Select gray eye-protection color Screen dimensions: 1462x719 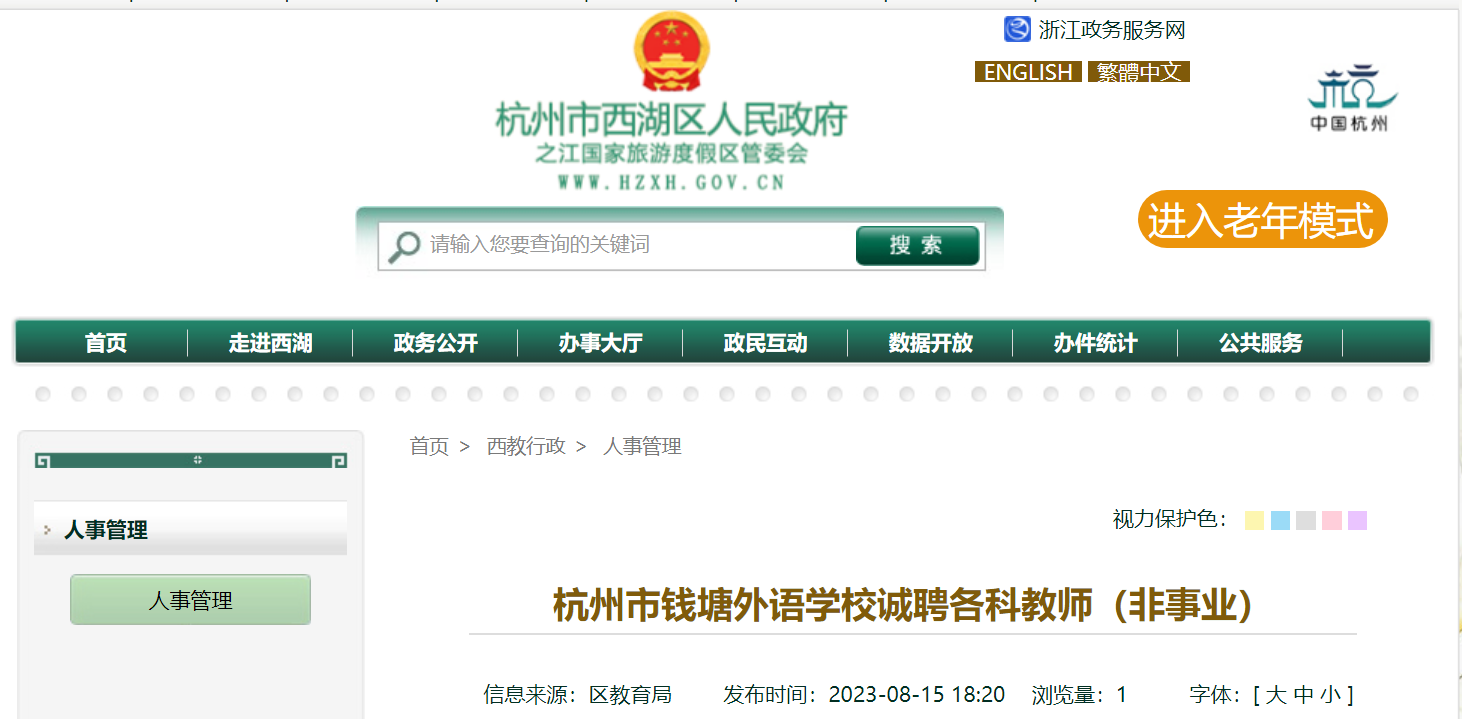click(x=1306, y=521)
